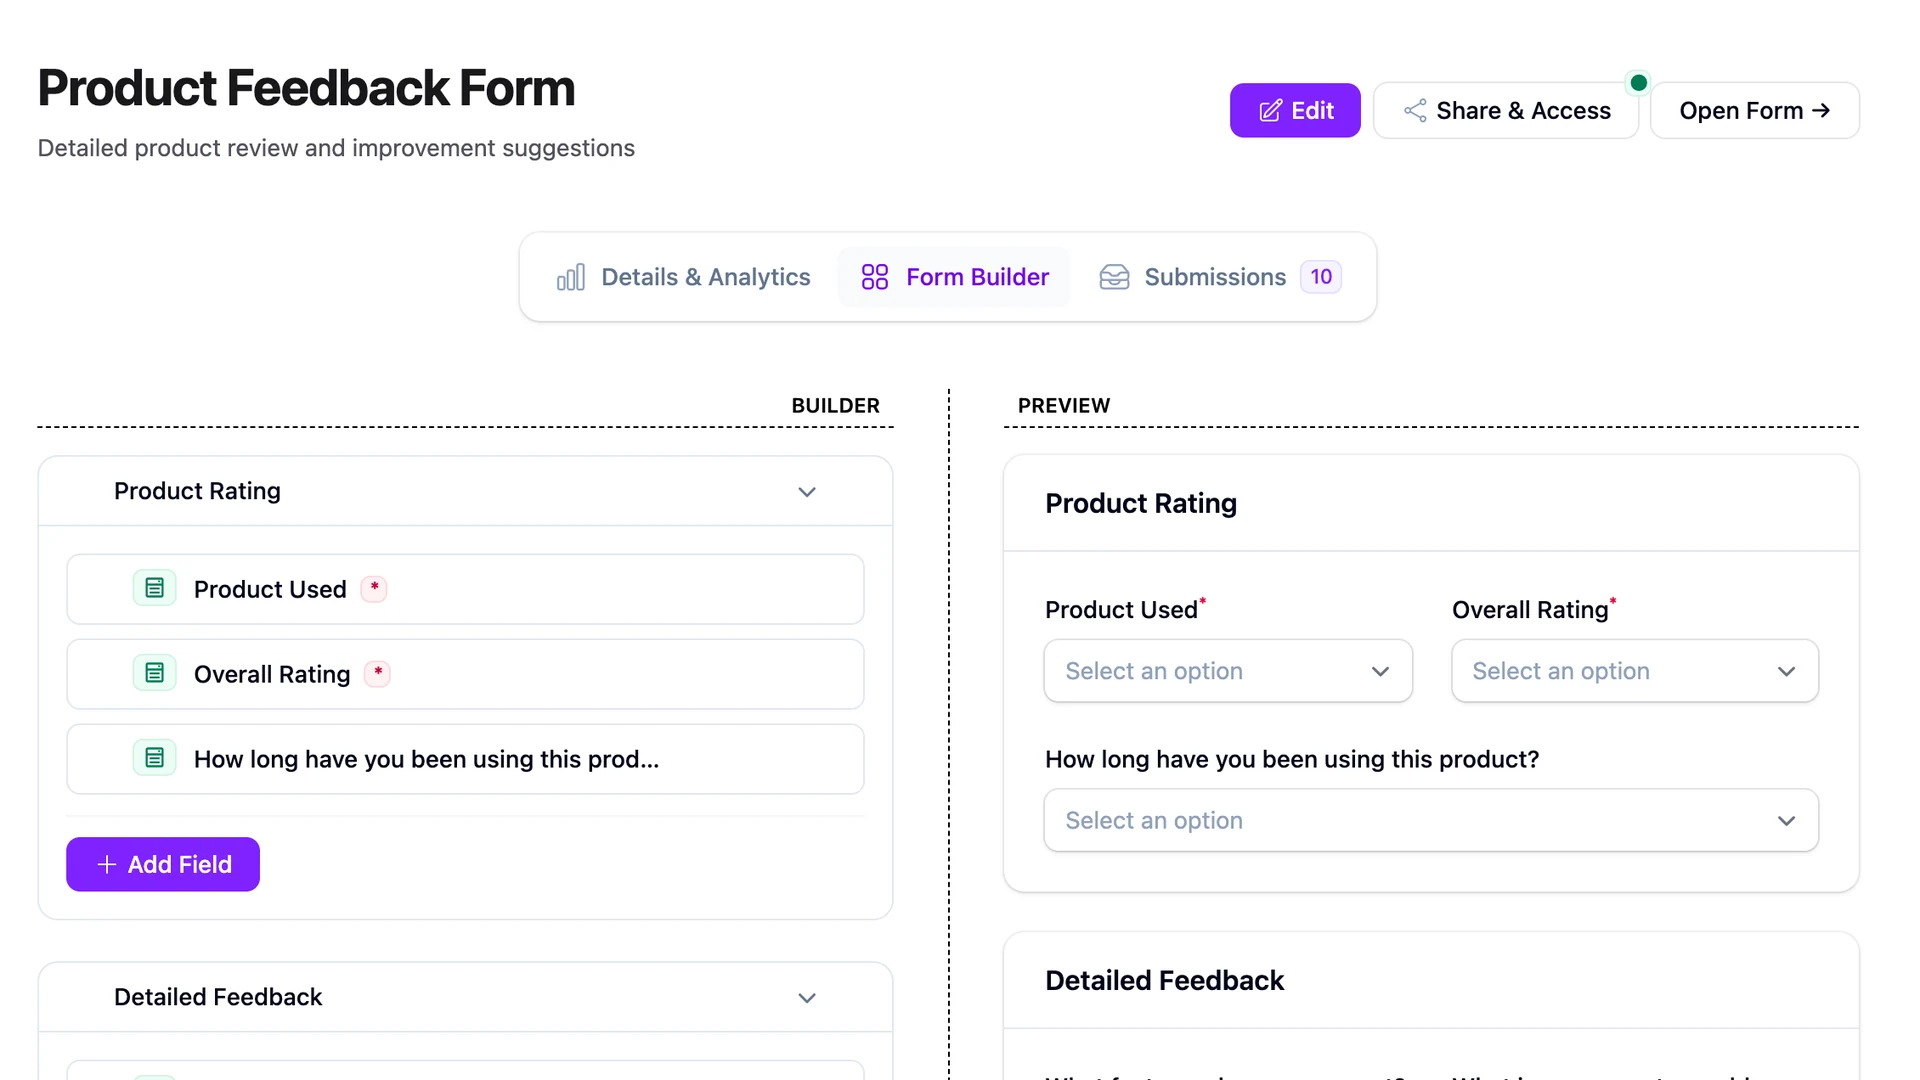Screen dimensions: 1920x1080
Task: Click the PREVIEW column heading
Action: [1064, 405]
